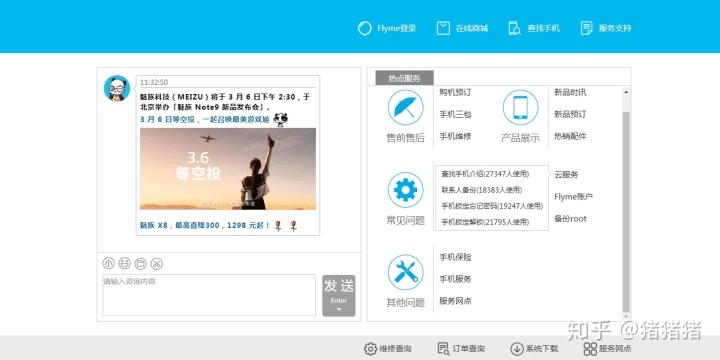Click the 11:32:50 message timestamp
Viewport: 720px width, 360px height.
(154, 82)
